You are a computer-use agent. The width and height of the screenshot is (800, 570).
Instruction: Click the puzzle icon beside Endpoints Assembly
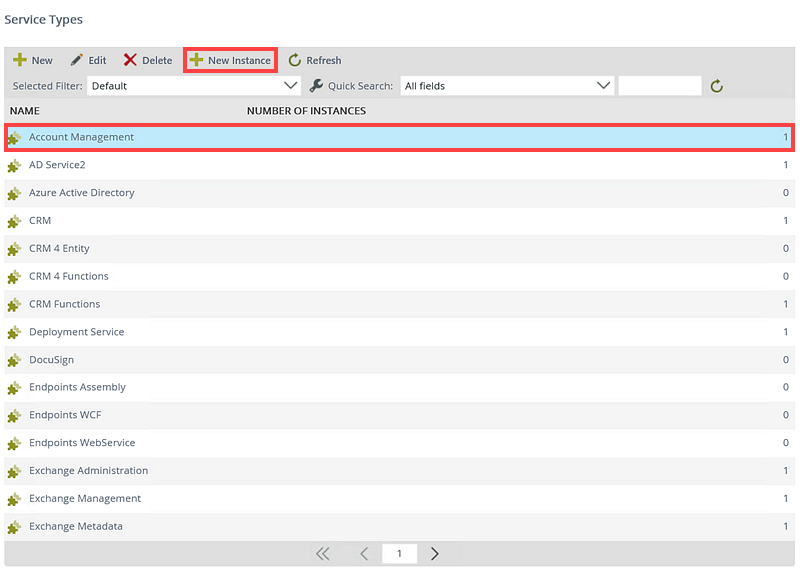tap(14, 388)
